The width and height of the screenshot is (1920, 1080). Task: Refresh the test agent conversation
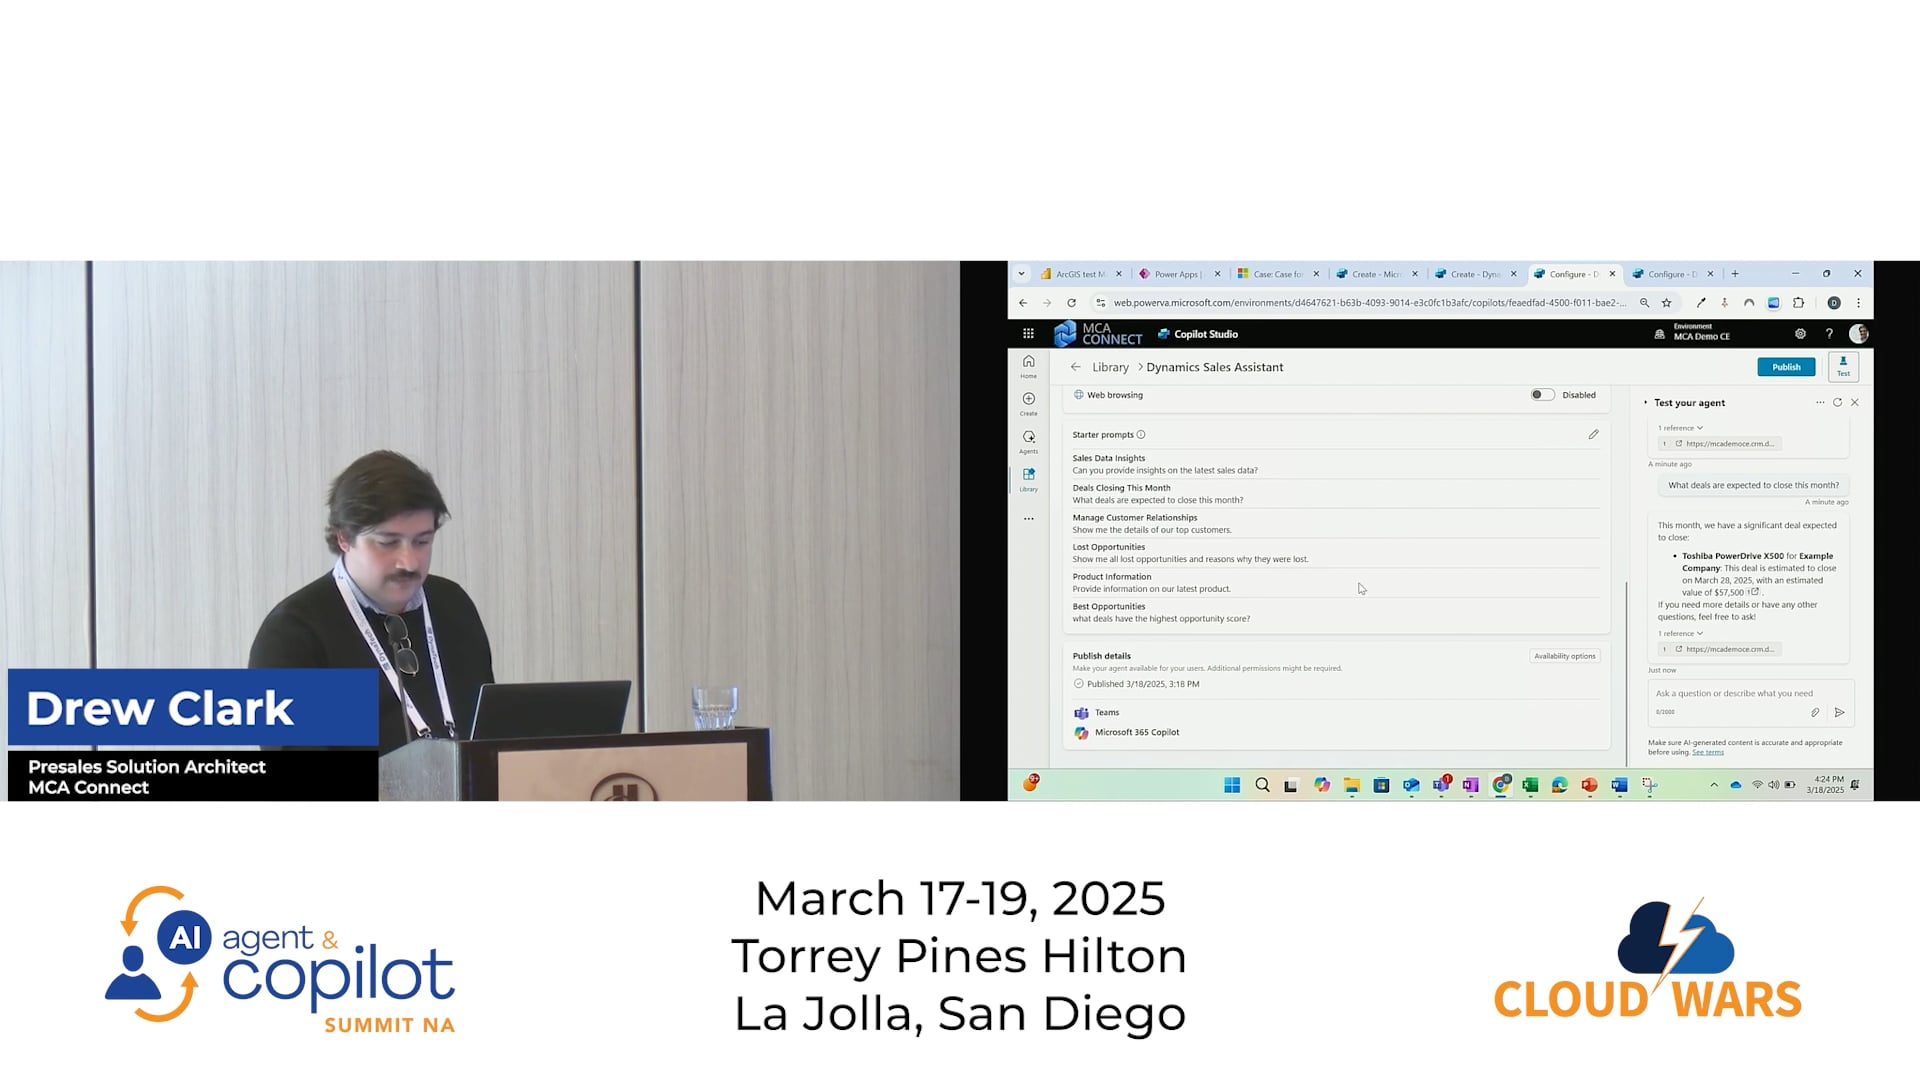pos(1837,403)
